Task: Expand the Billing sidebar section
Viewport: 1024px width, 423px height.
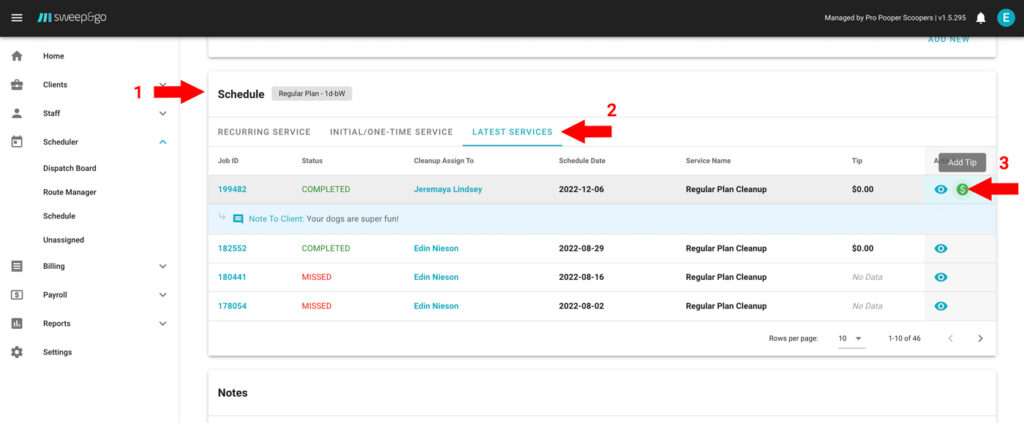Action: pyautogui.click(x=163, y=266)
